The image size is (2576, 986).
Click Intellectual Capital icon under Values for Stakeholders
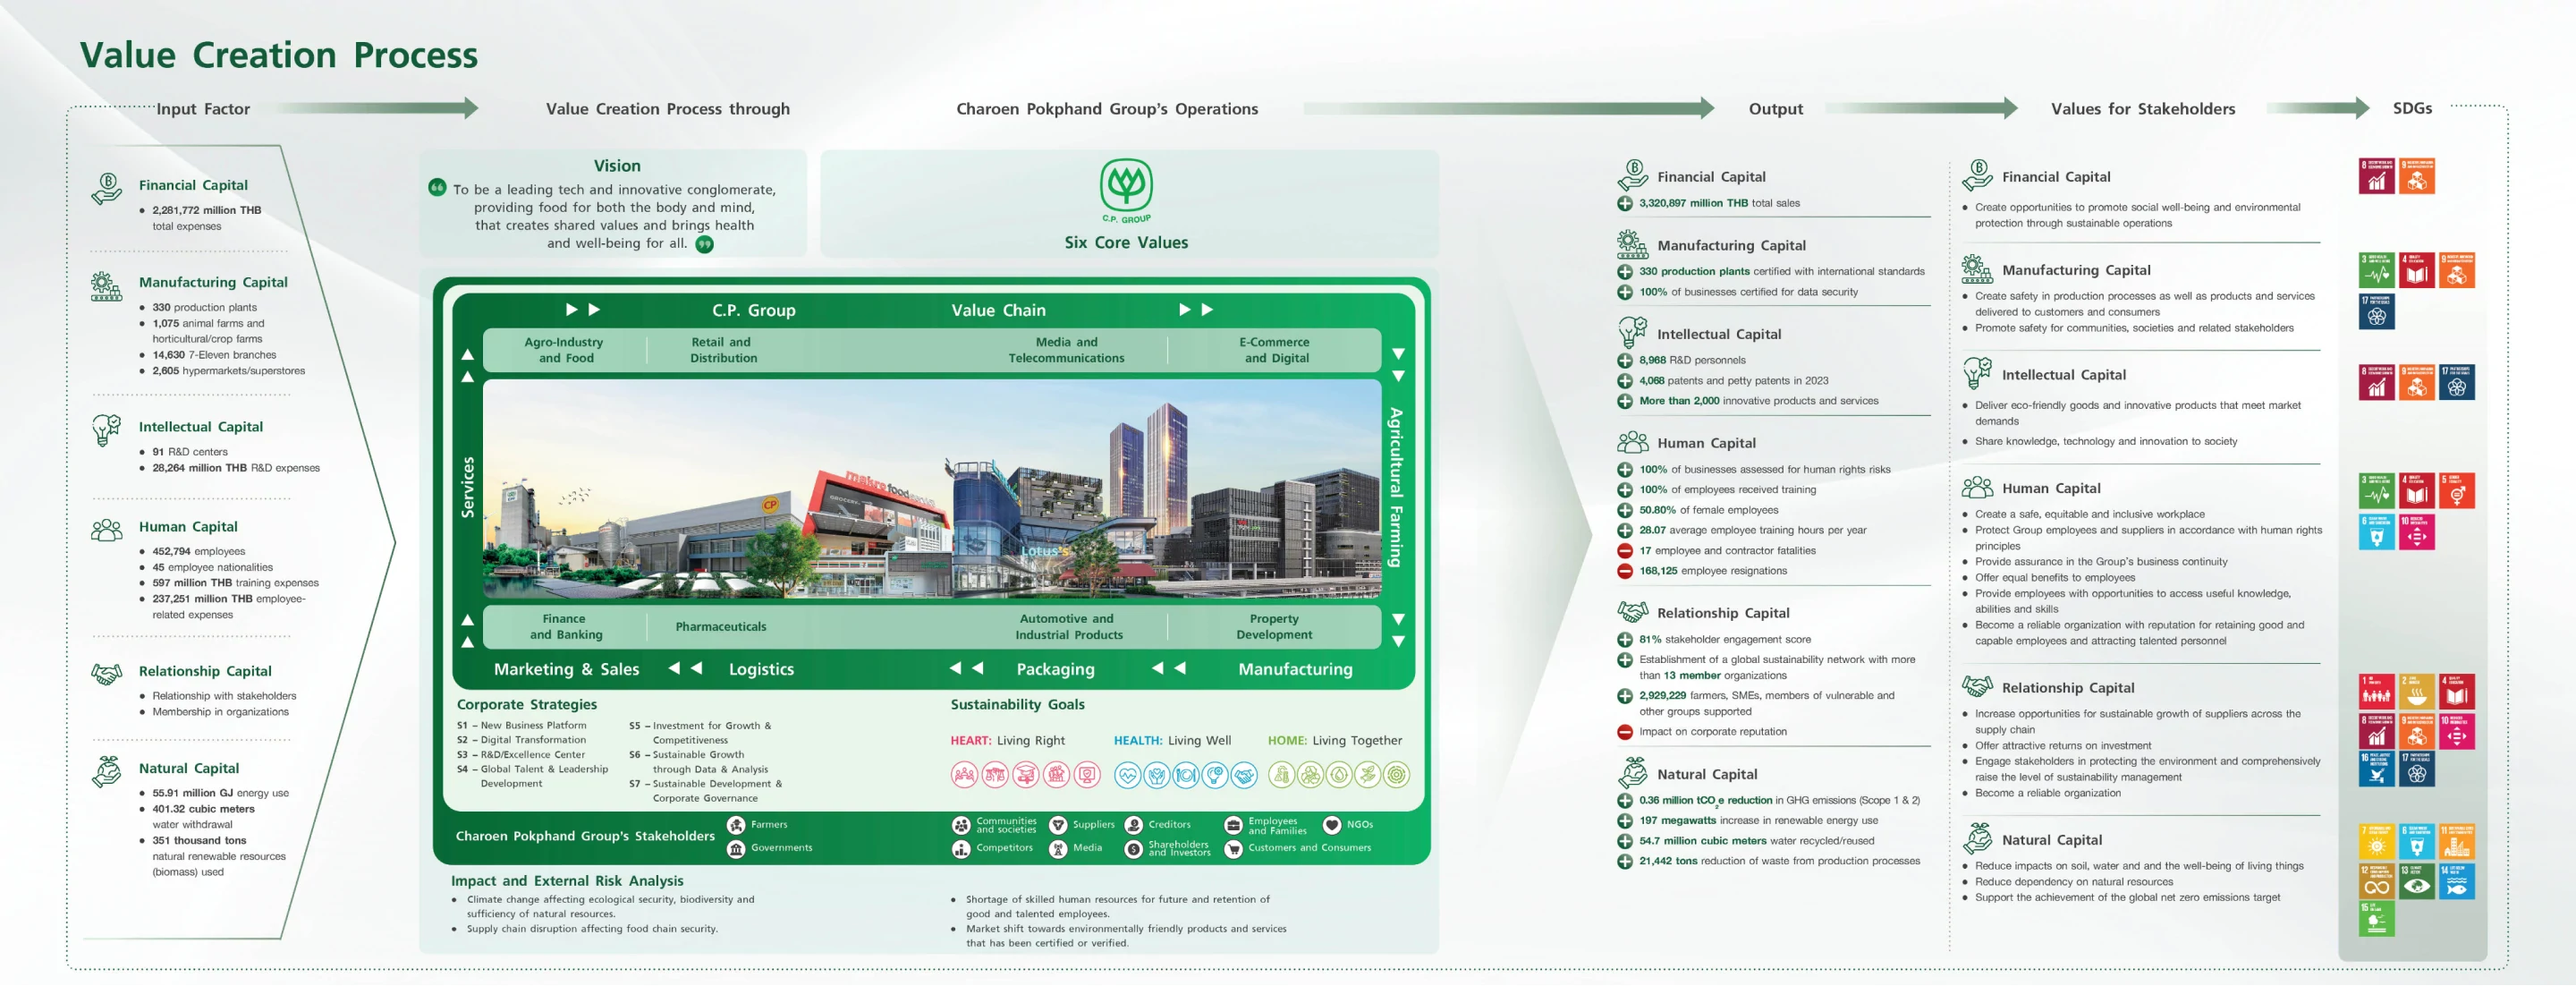tap(1977, 373)
